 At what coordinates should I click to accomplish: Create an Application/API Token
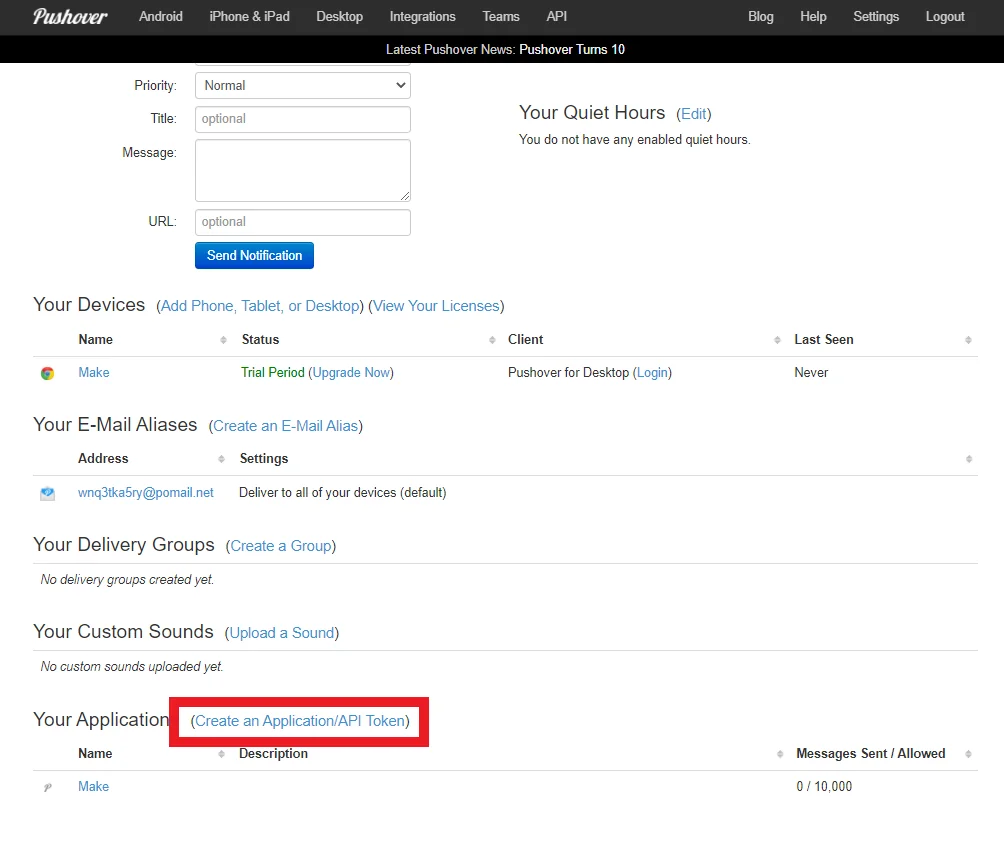pyautogui.click(x=300, y=721)
